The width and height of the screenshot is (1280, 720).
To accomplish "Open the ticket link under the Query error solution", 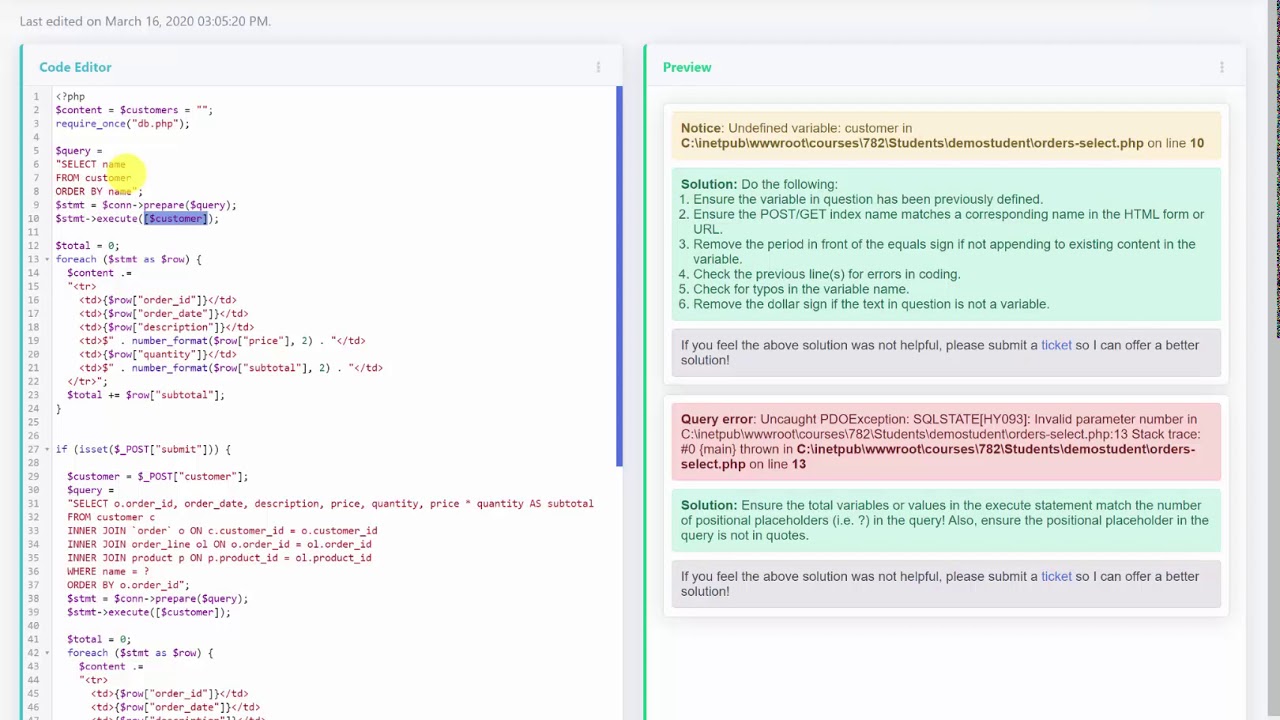I will tap(1056, 576).
